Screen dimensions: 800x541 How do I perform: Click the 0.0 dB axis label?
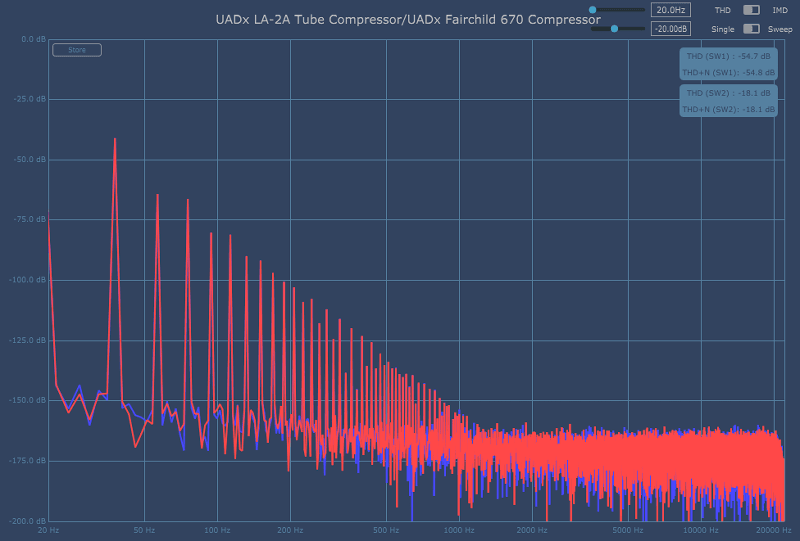point(34,39)
